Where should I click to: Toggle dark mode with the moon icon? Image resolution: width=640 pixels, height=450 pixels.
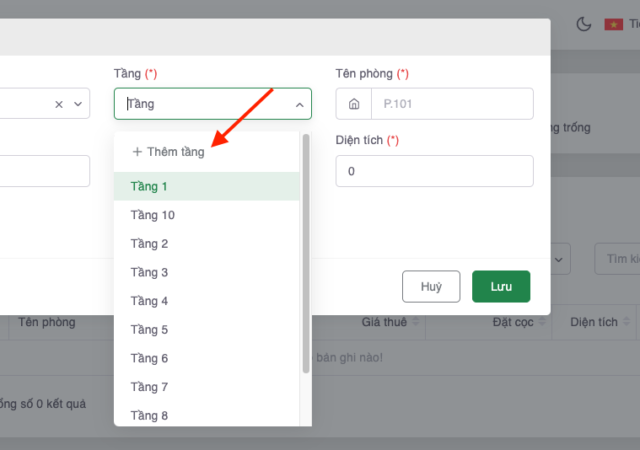[x=584, y=24]
